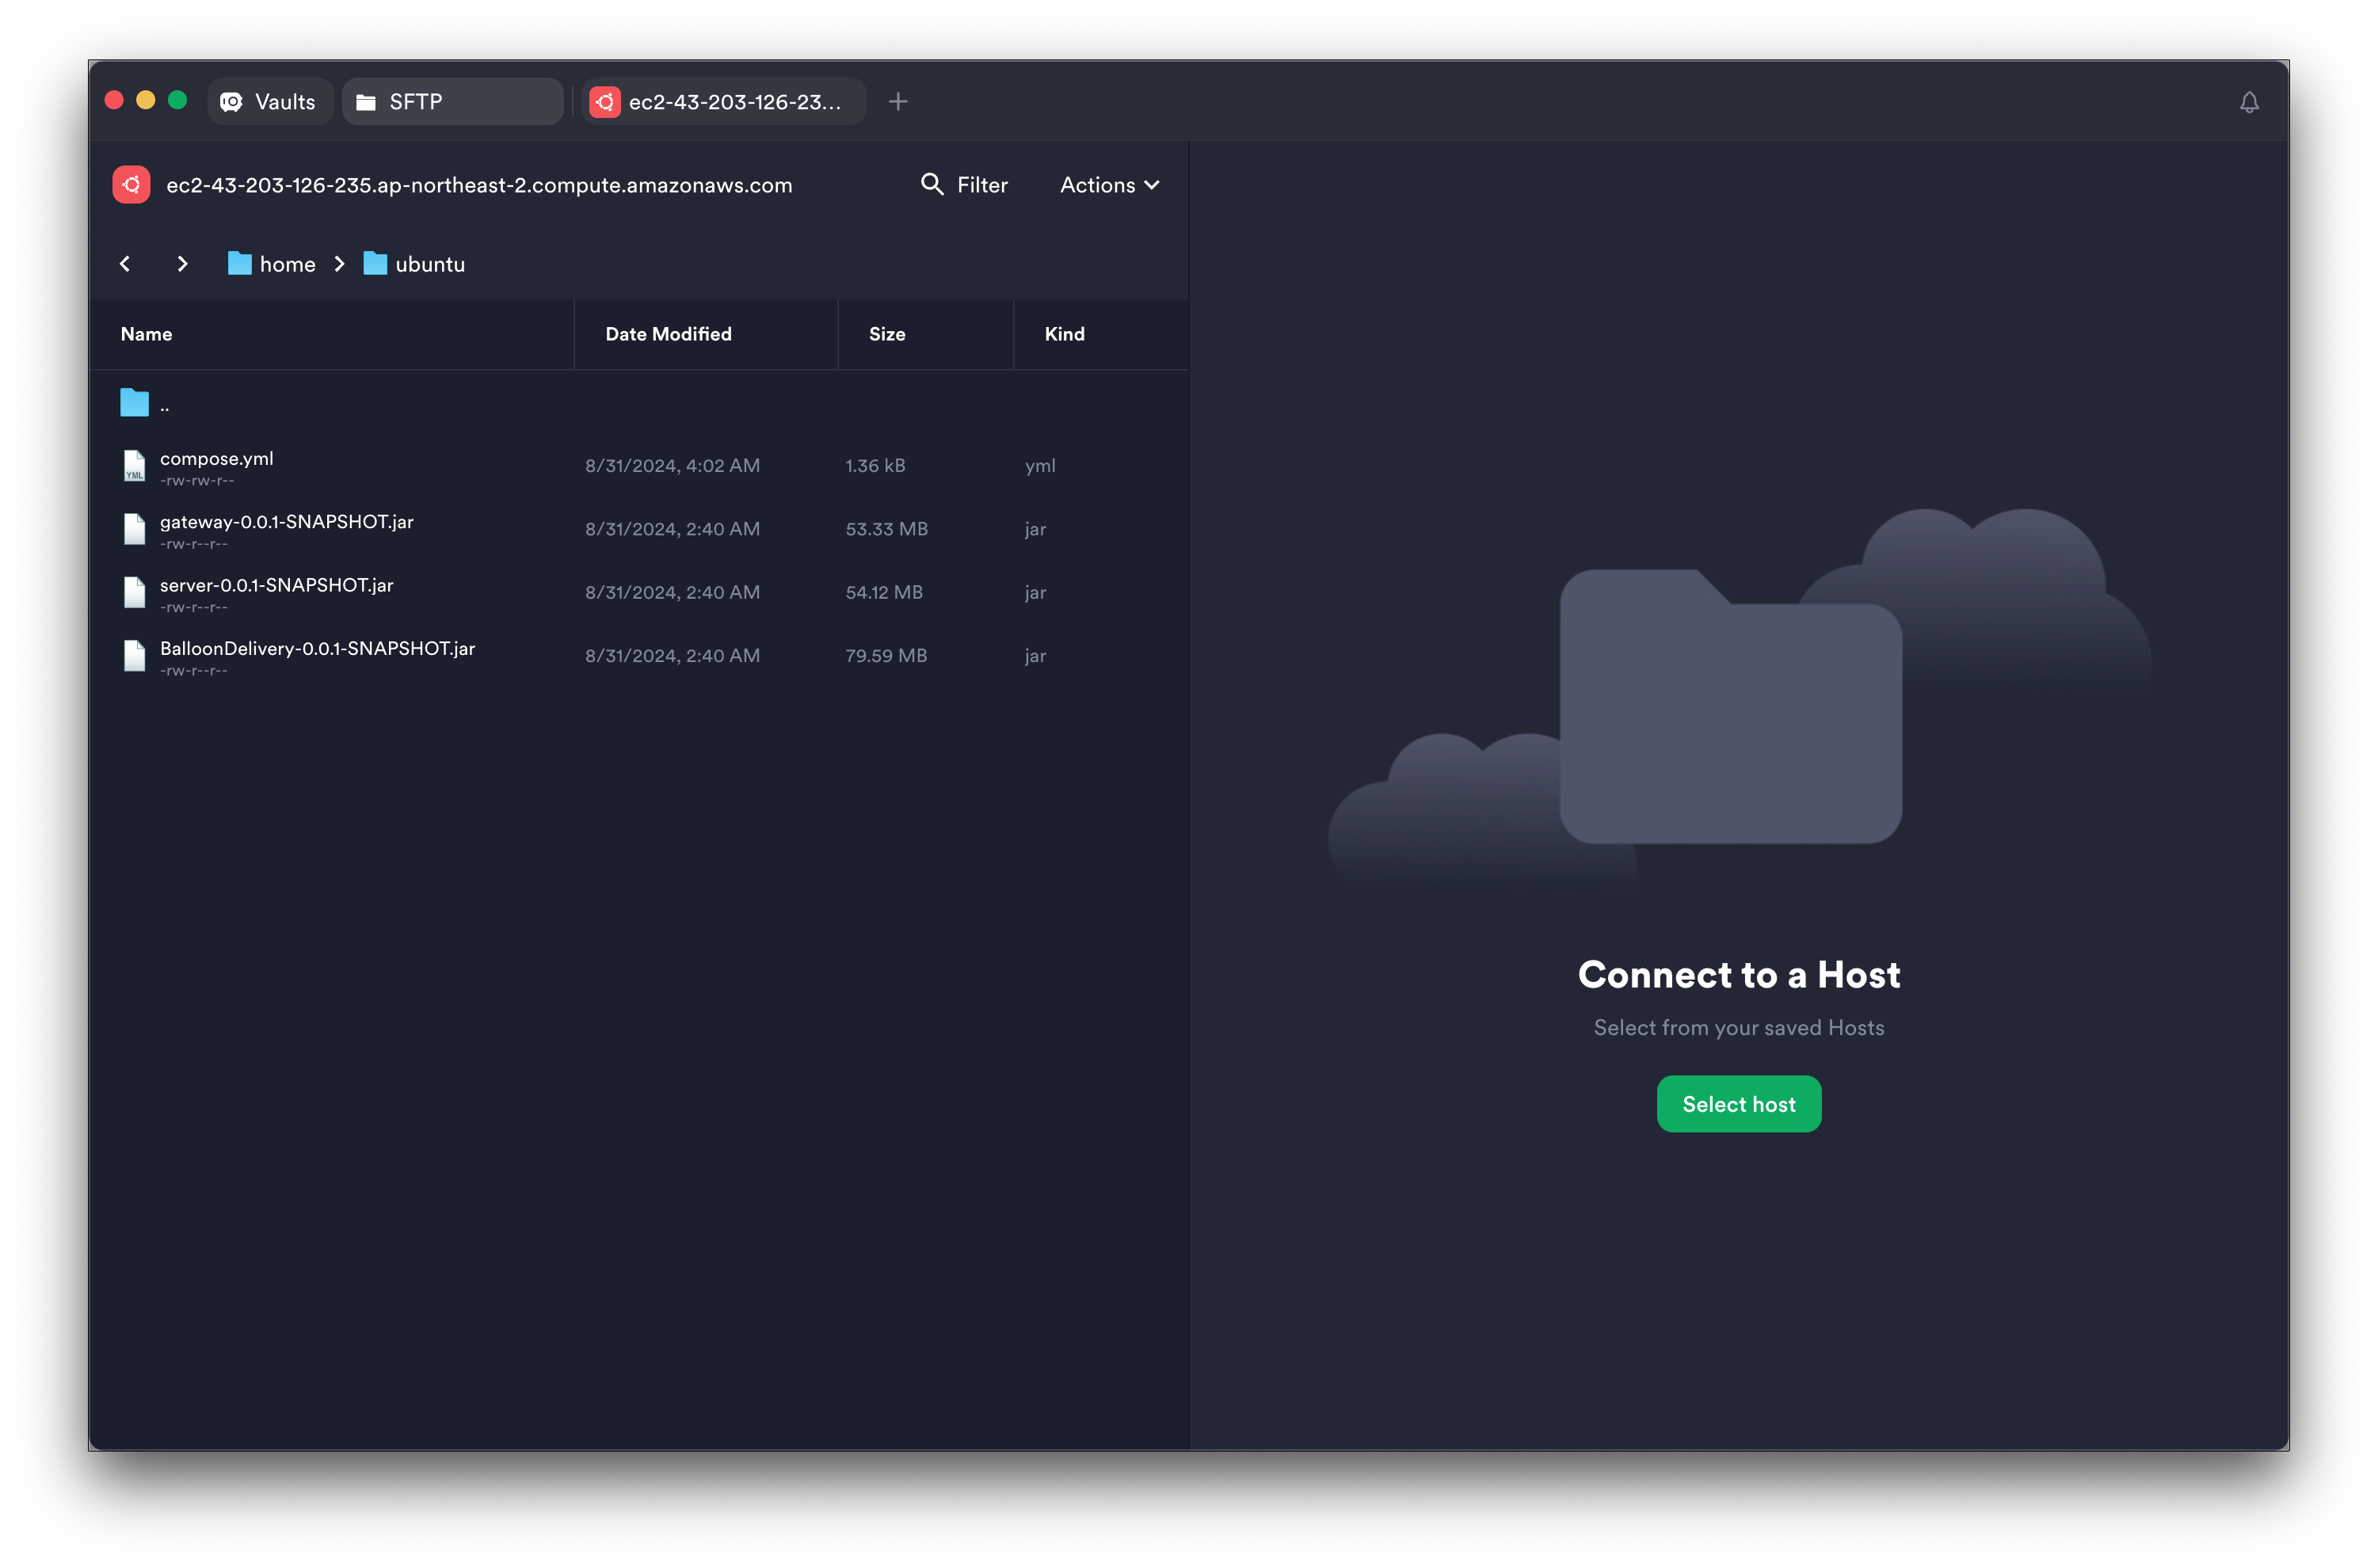Go back with left arrow

(125, 264)
